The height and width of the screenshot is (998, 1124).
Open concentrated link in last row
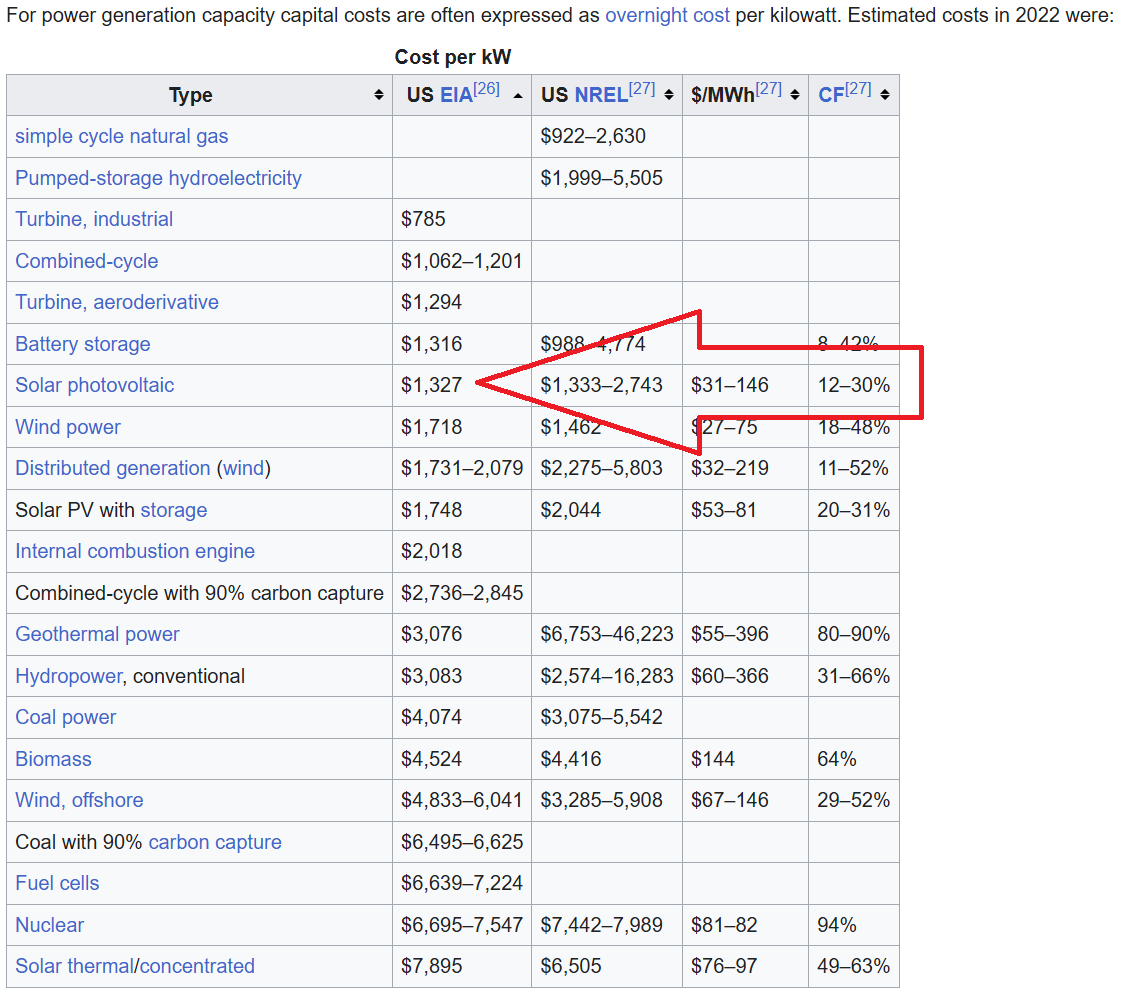click(x=197, y=966)
